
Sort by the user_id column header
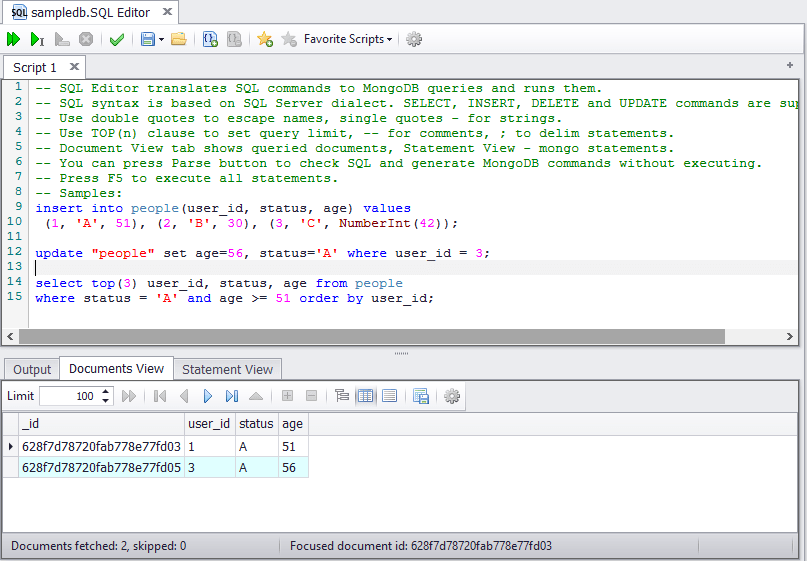click(x=209, y=424)
